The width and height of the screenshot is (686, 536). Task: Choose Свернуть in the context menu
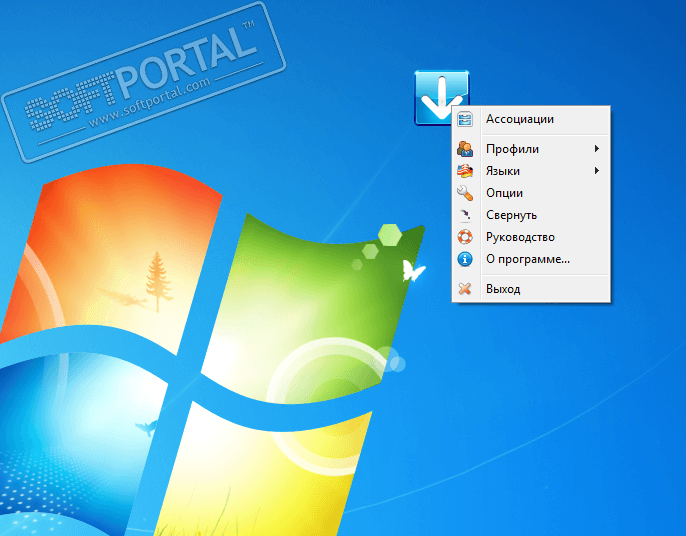[x=531, y=215]
